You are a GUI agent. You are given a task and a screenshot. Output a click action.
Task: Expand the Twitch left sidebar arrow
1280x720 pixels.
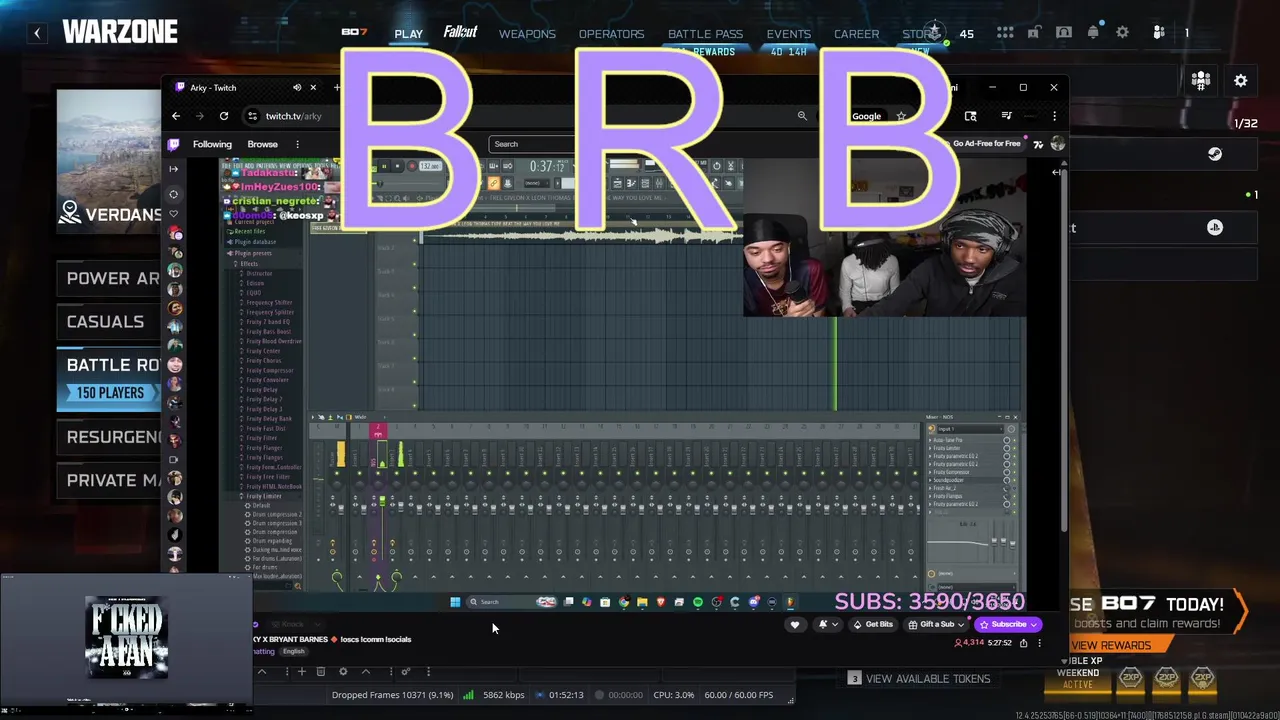point(174,169)
